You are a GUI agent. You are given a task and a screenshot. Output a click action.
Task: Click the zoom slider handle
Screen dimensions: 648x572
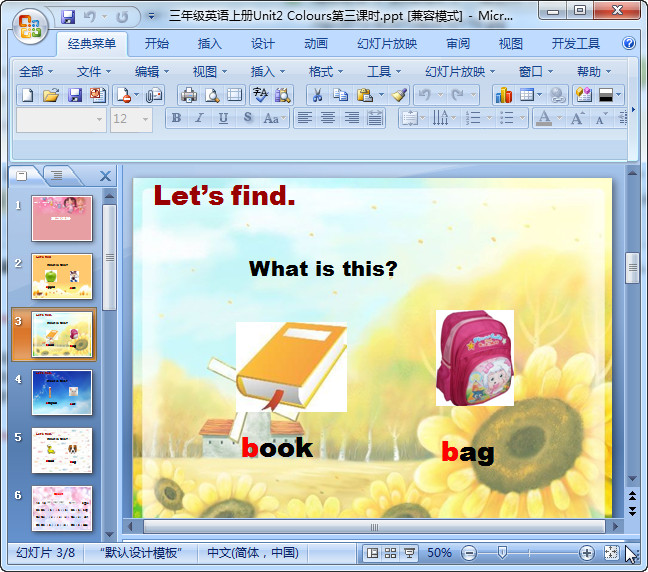tap(502, 553)
